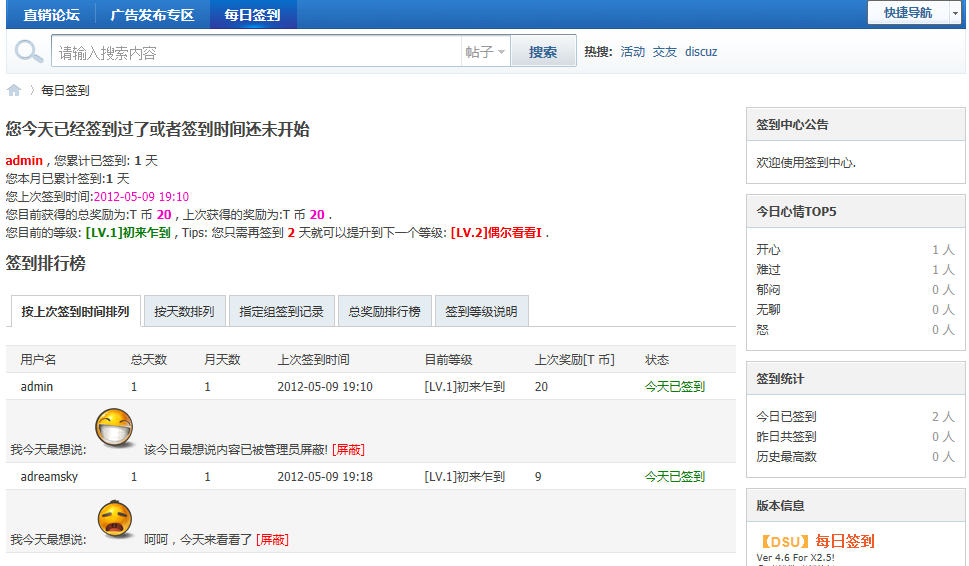Click 每日签到 breadcrumb link
This screenshot has height=566, width=969.
[65, 91]
